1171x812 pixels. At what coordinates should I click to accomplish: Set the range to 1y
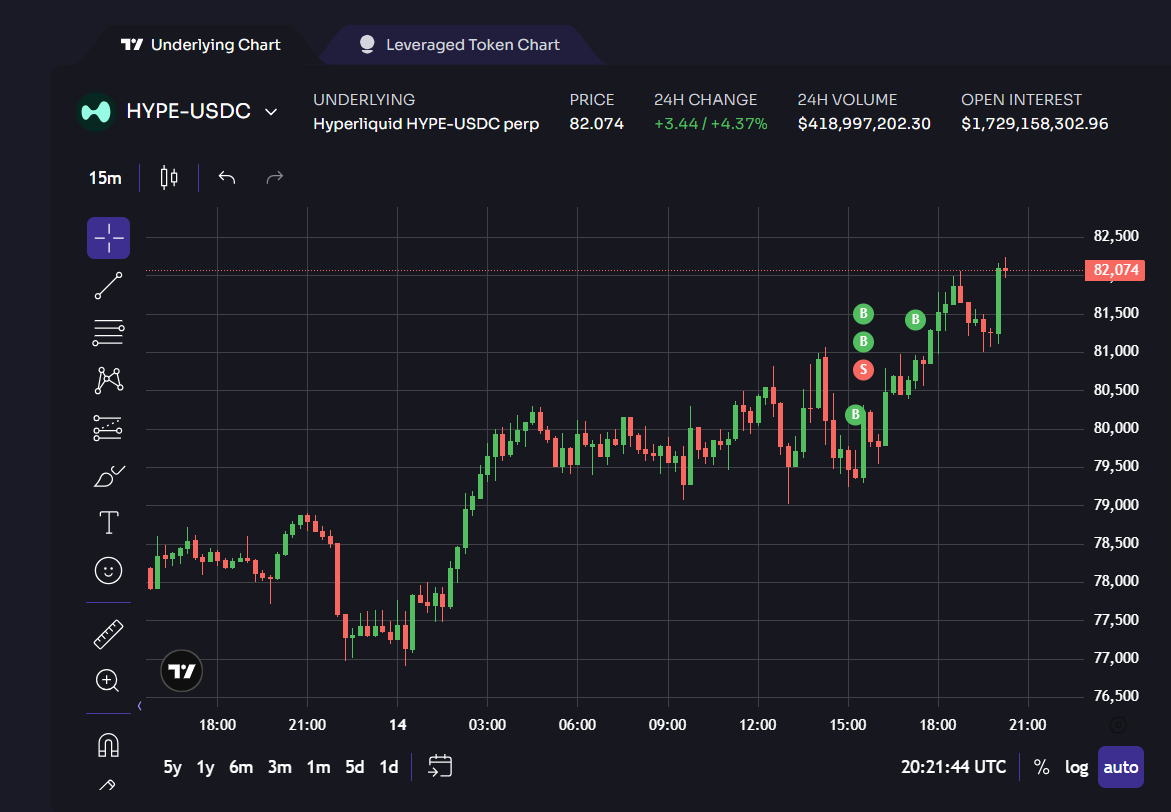tap(205, 767)
